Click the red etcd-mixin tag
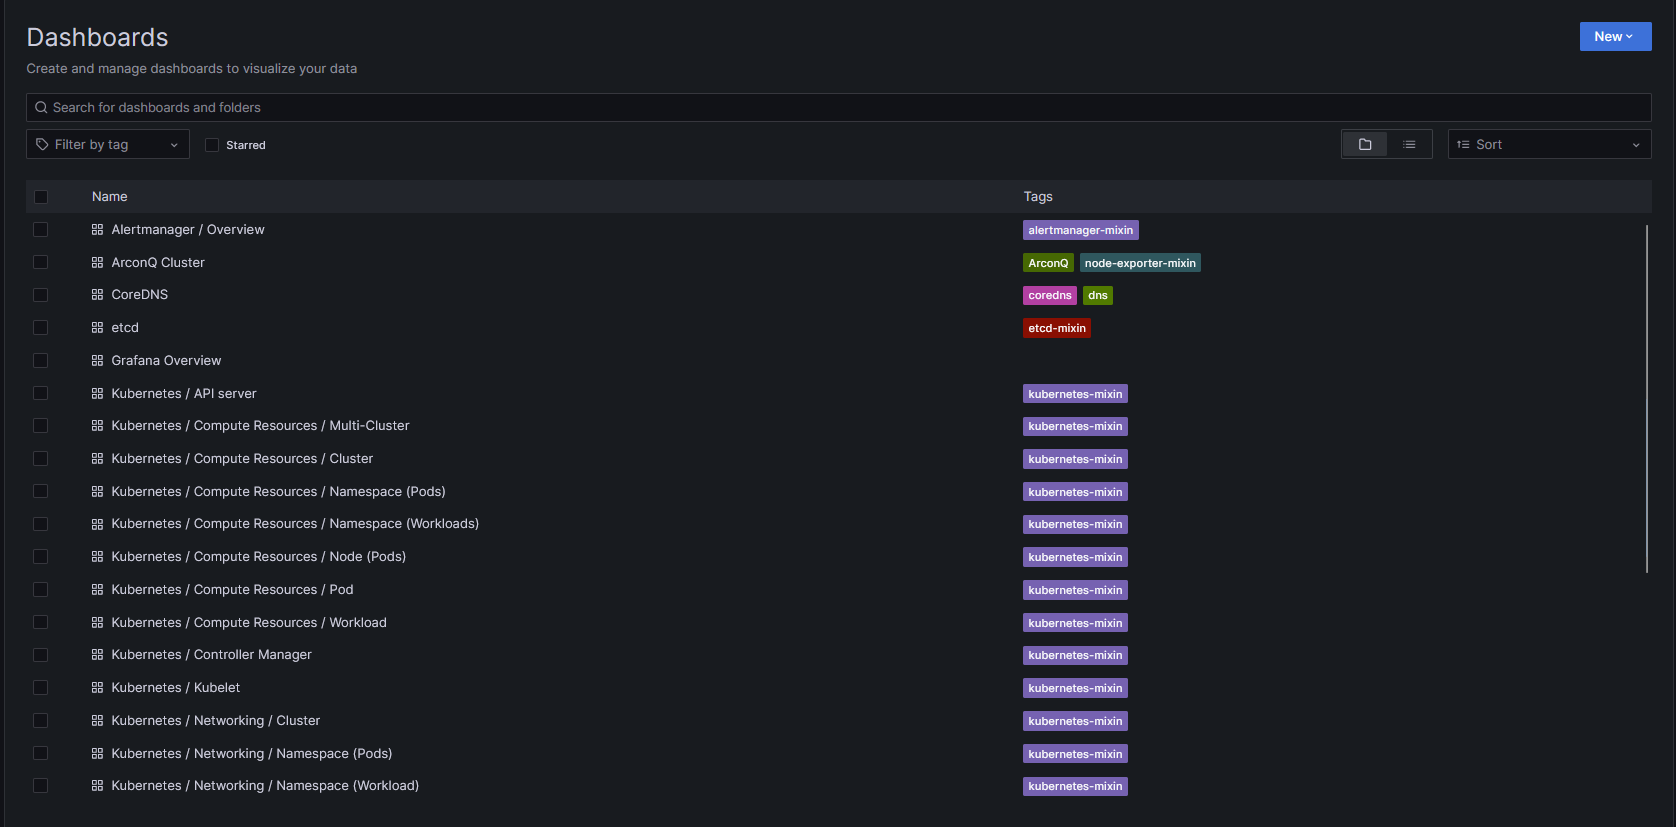This screenshot has width=1676, height=827. 1057,328
